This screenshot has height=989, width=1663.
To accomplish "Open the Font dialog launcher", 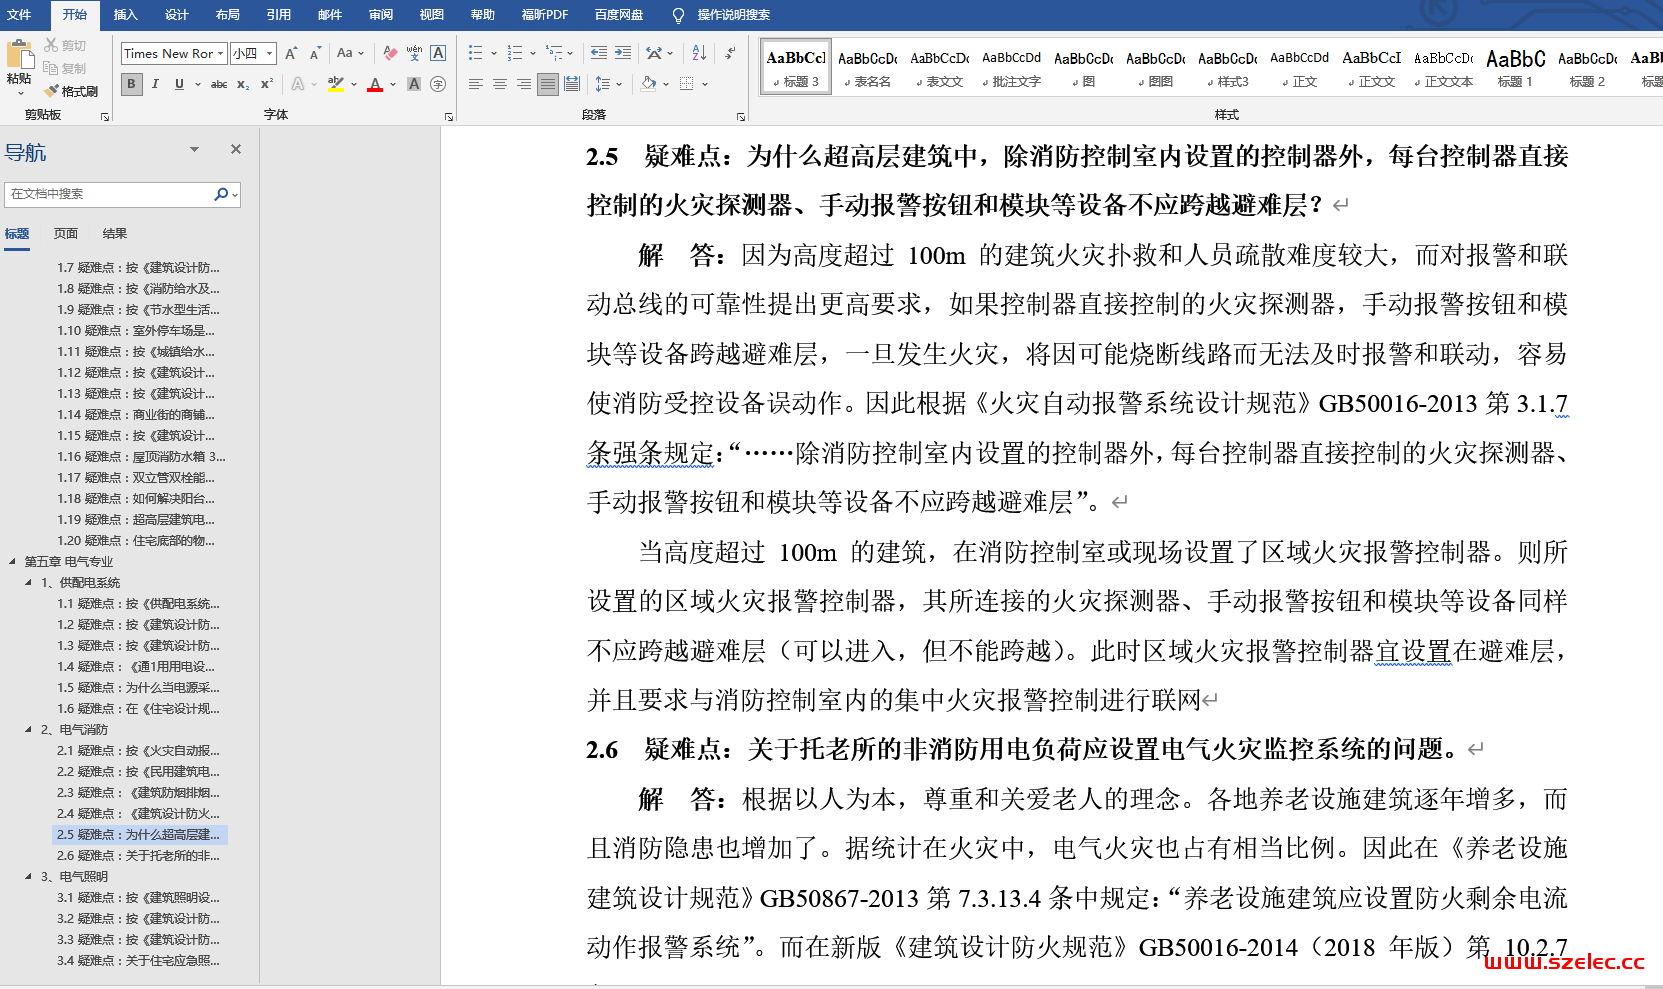I will pos(449,117).
